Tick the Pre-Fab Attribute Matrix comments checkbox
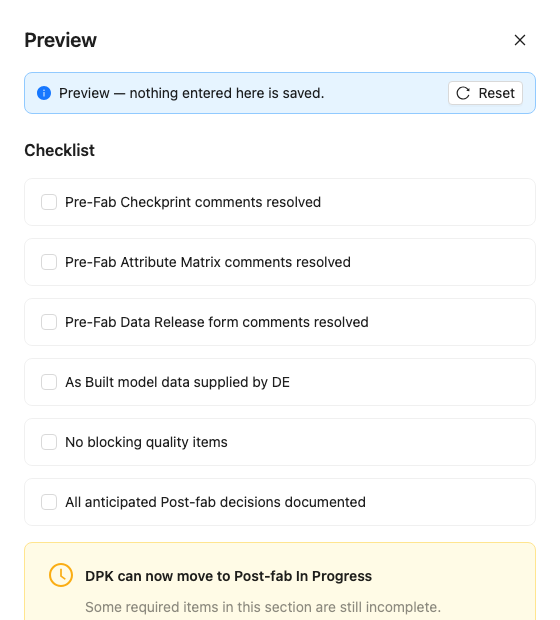Screen dimensions: 560x620 (49, 262)
